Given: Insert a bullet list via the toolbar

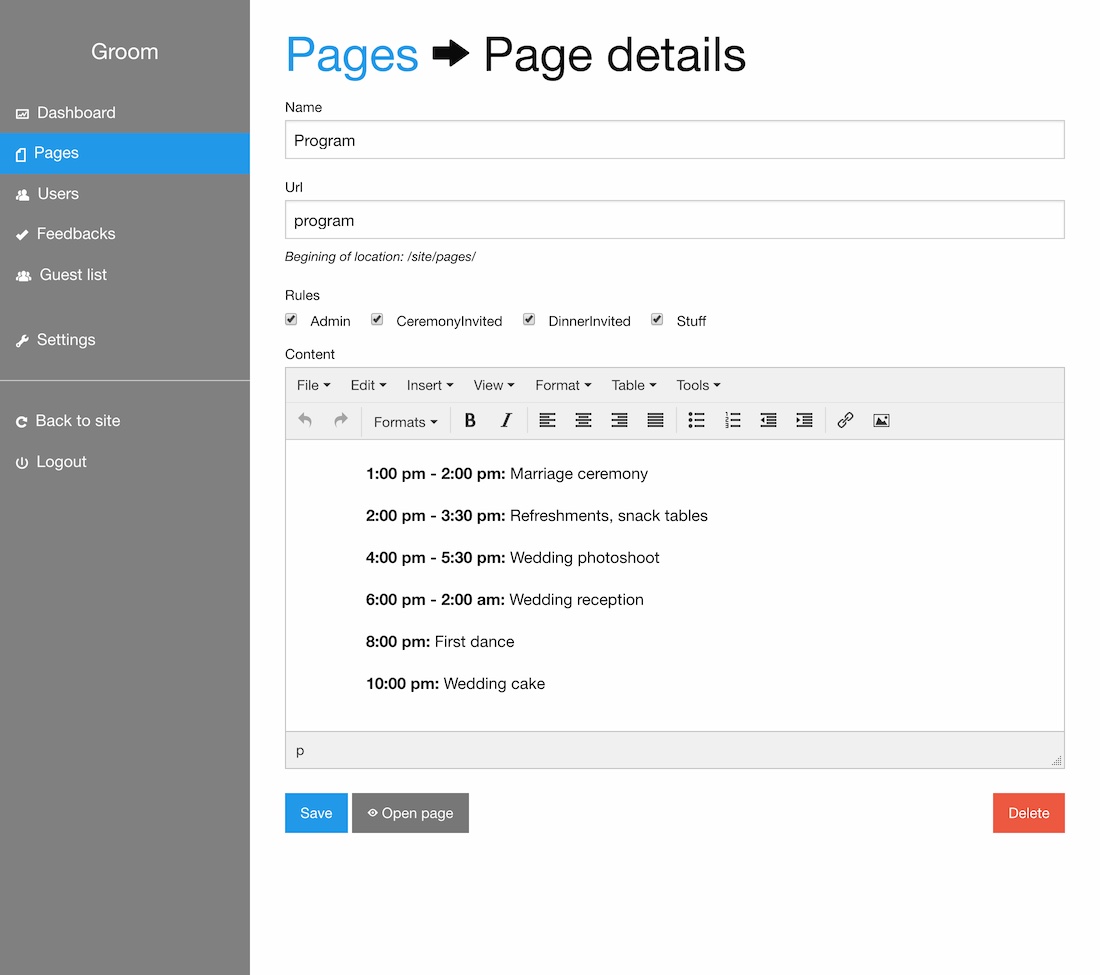Looking at the screenshot, I should [x=696, y=421].
